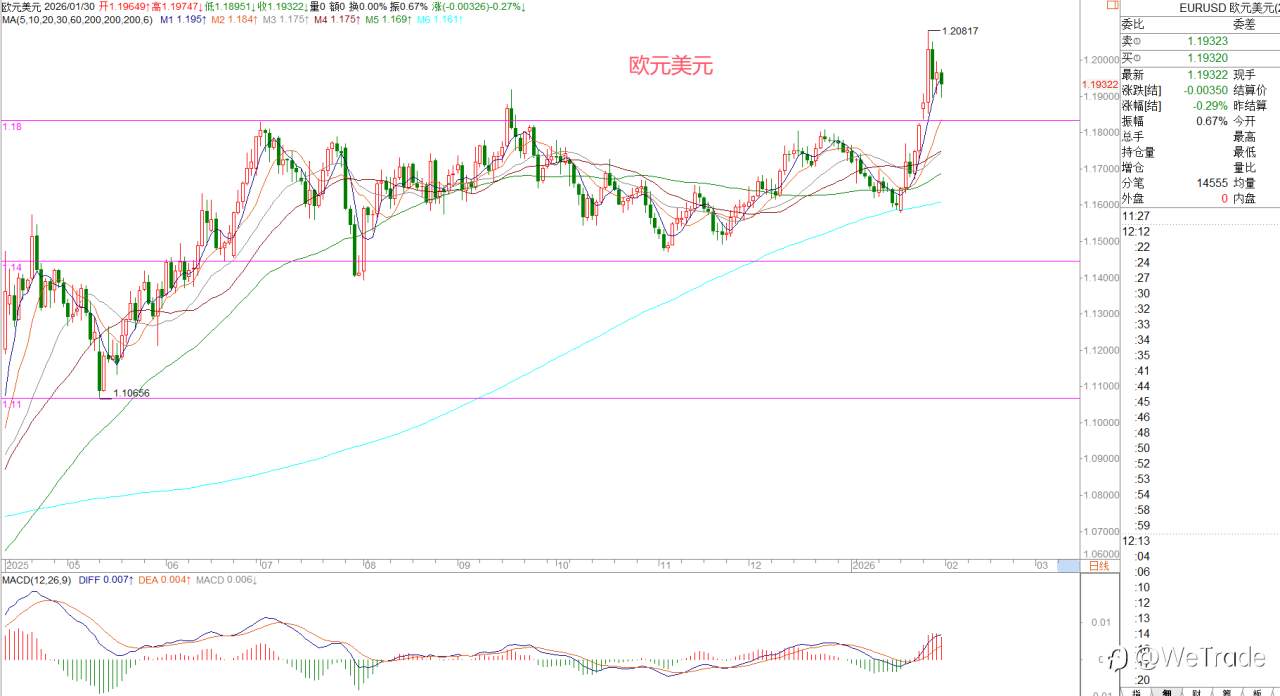Click the 持仓量 label

(x=1138, y=152)
